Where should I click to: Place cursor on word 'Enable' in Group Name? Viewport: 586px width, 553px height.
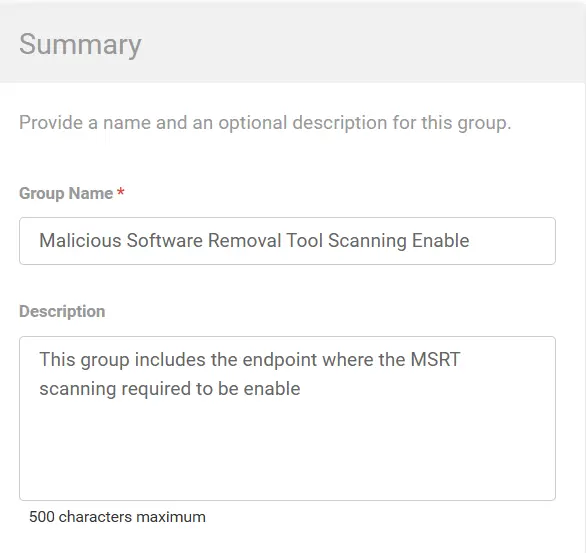440,240
